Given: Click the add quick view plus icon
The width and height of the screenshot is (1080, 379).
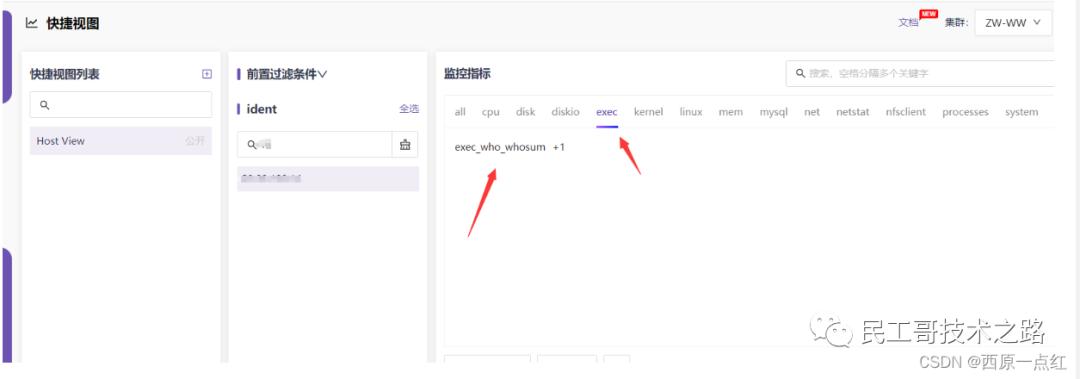Looking at the screenshot, I should point(207,74).
